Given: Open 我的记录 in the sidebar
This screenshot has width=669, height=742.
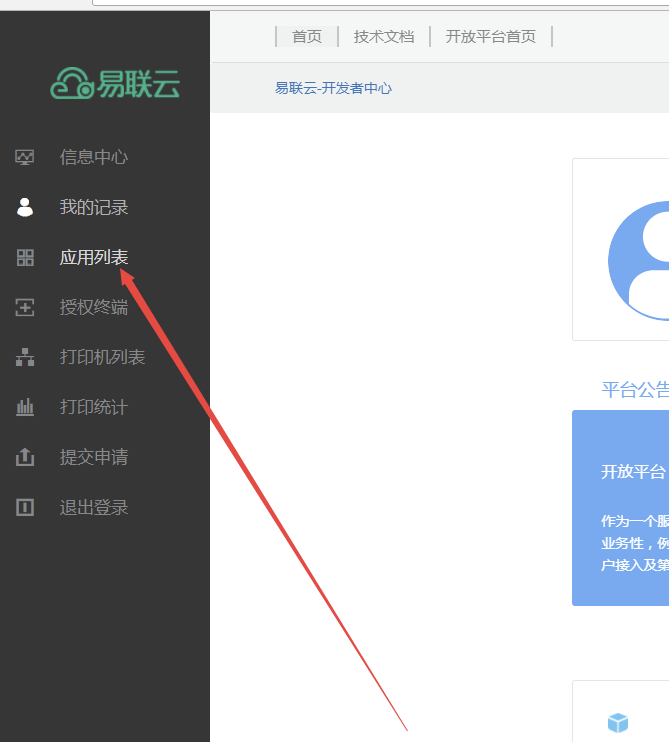Looking at the screenshot, I should click(x=94, y=207).
